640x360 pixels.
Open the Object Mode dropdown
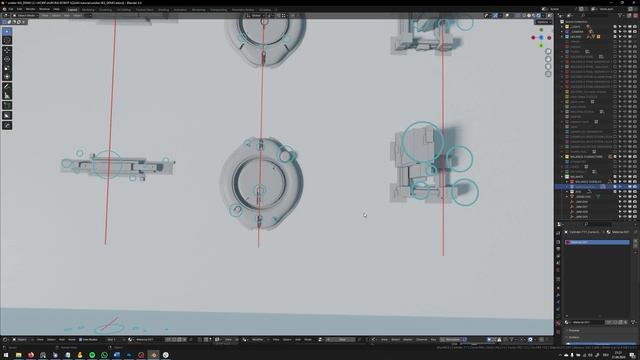pyautogui.click(x=25, y=16)
